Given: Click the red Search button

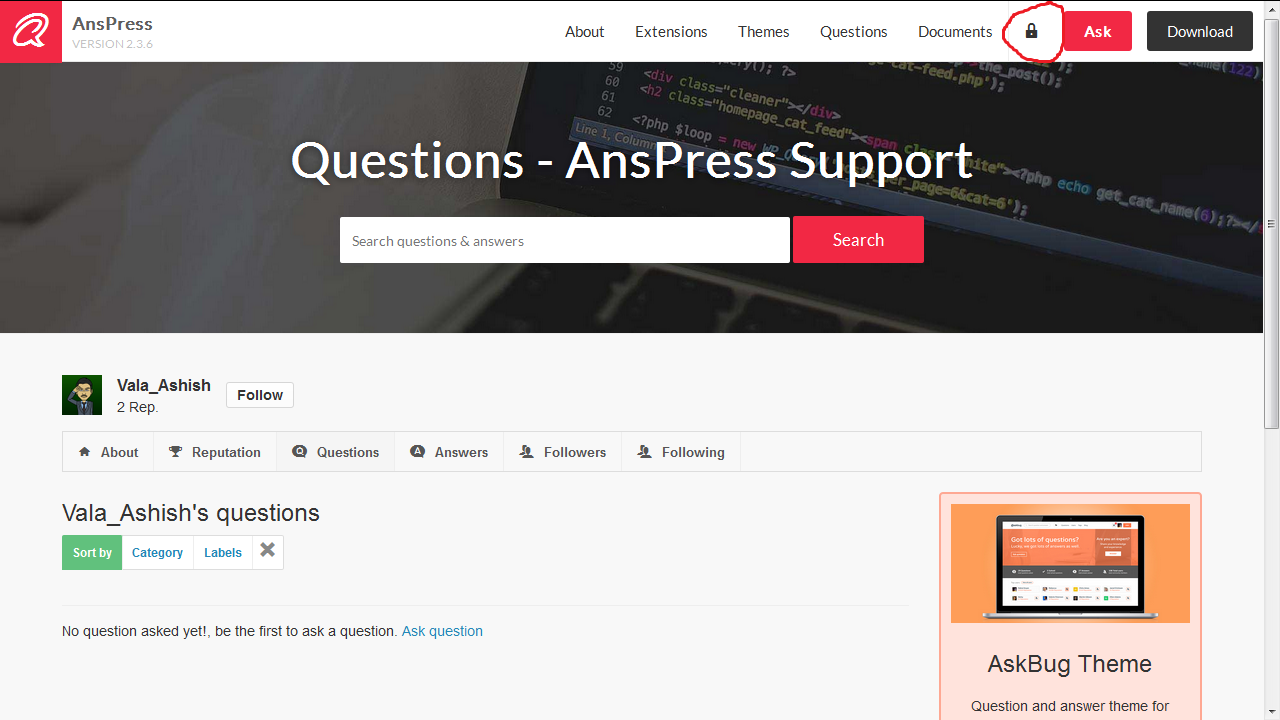Looking at the screenshot, I should tap(858, 240).
